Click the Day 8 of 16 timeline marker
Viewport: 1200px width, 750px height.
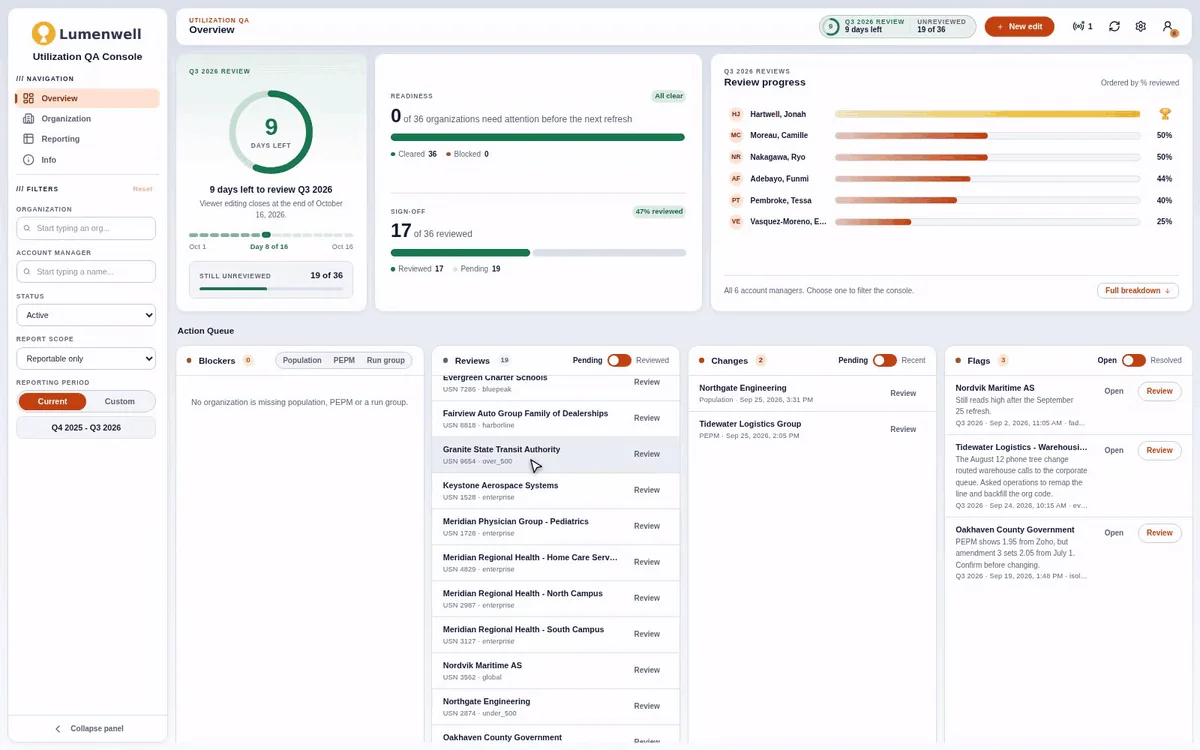click(x=266, y=234)
